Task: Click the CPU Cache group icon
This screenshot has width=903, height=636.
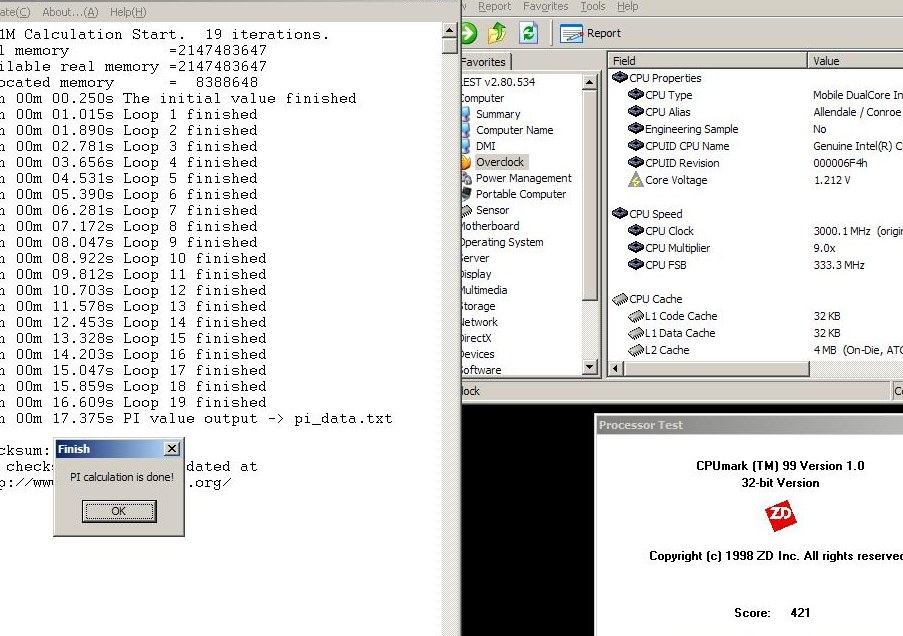Action: (x=620, y=299)
